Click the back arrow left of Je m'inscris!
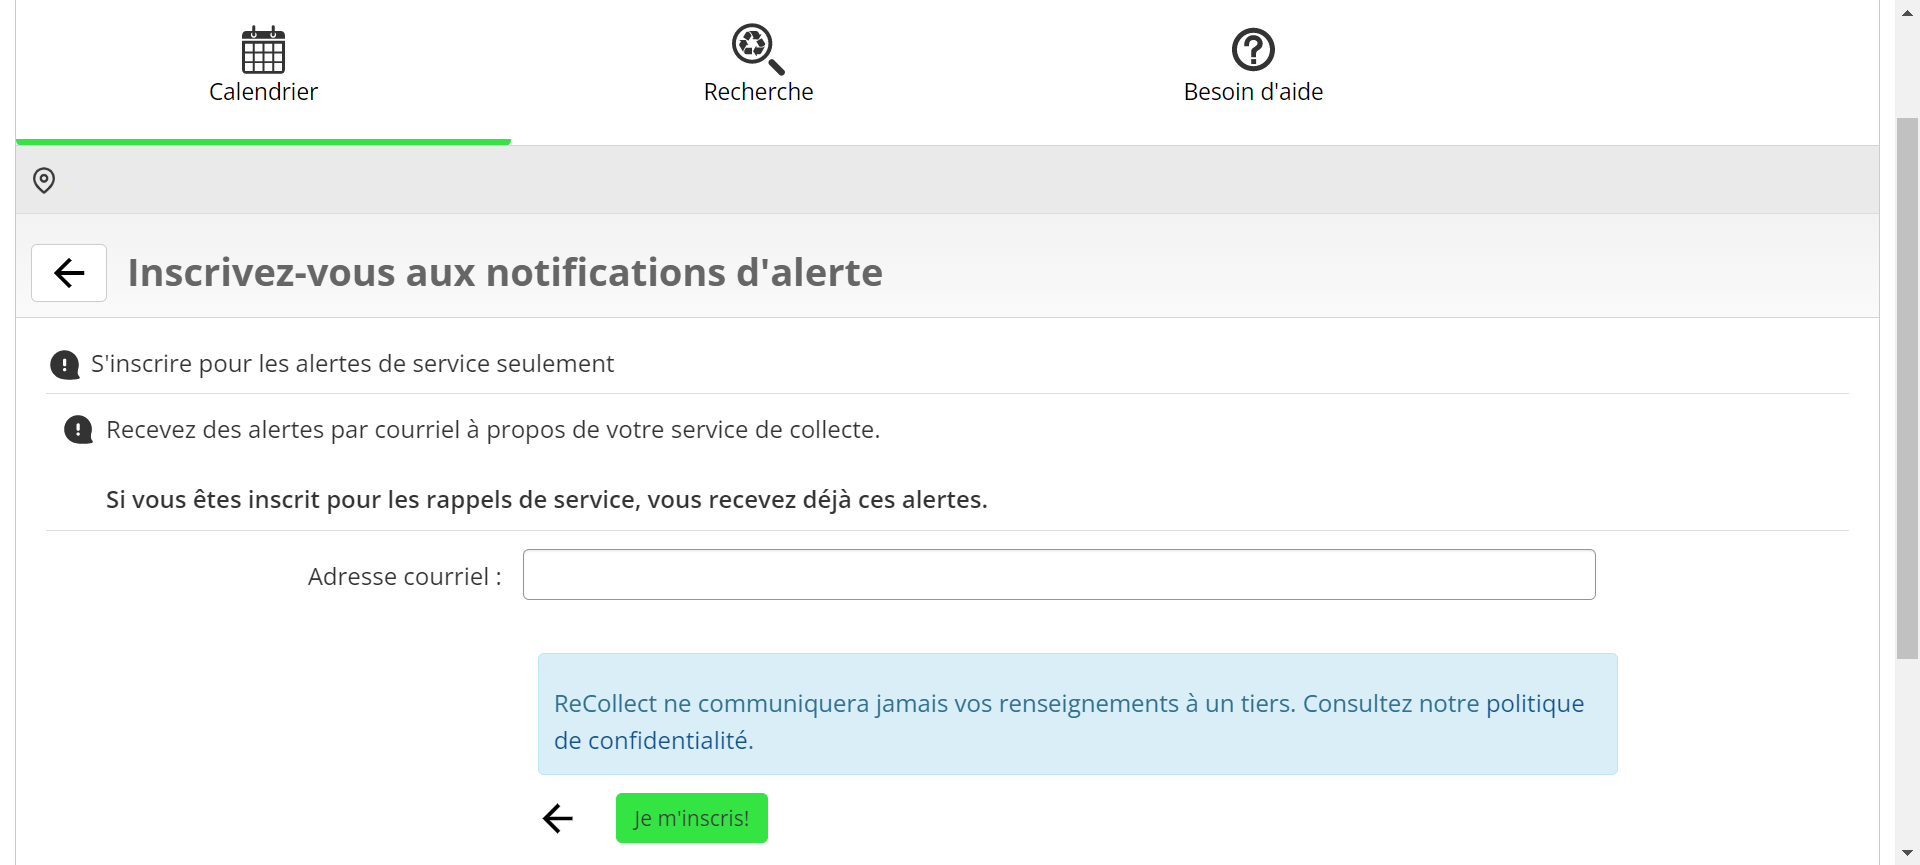1920x865 pixels. point(558,818)
